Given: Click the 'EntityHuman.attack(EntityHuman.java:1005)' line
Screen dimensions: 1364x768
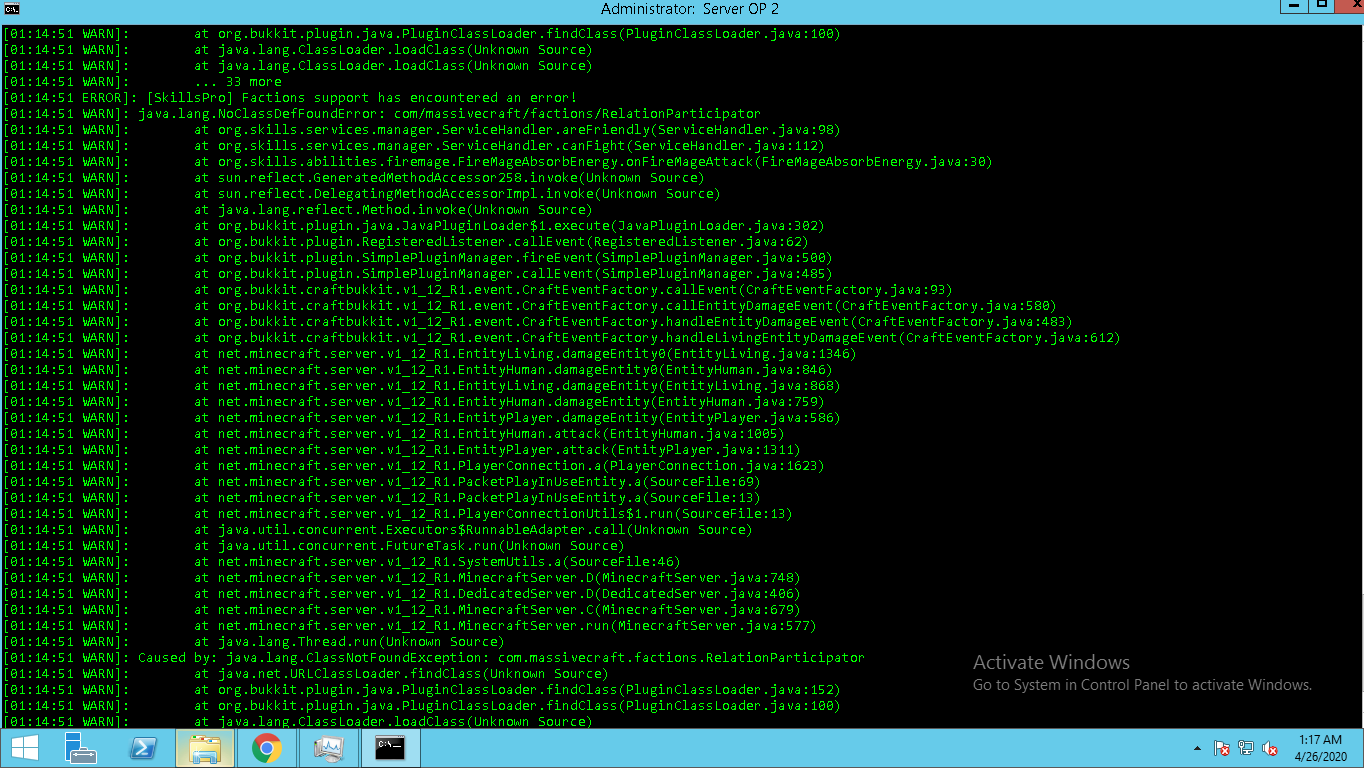Looking at the screenshot, I should tap(393, 434).
